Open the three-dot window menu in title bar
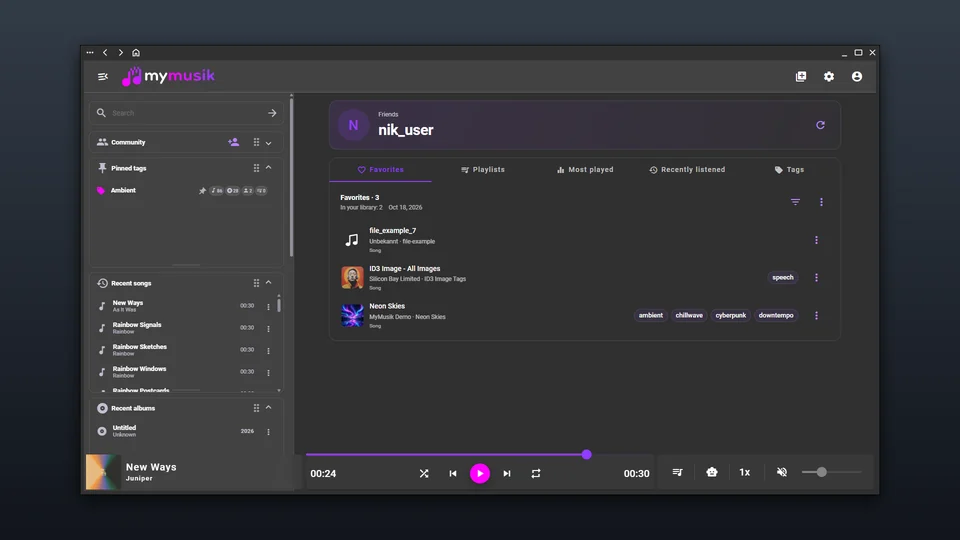 (x=90, y=53)
